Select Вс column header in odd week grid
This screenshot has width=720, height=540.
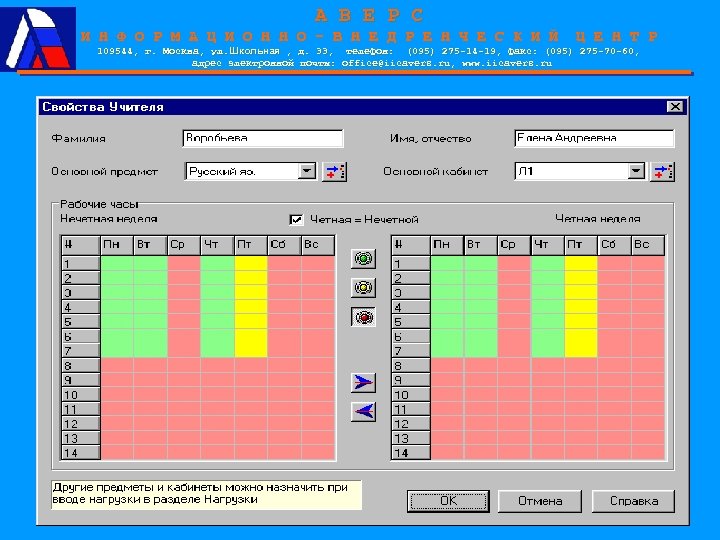318,245
